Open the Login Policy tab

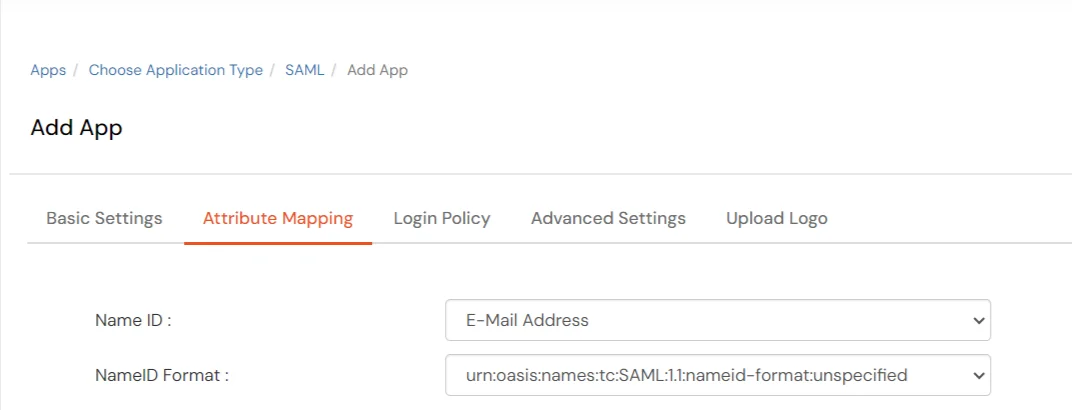(442, 218)
